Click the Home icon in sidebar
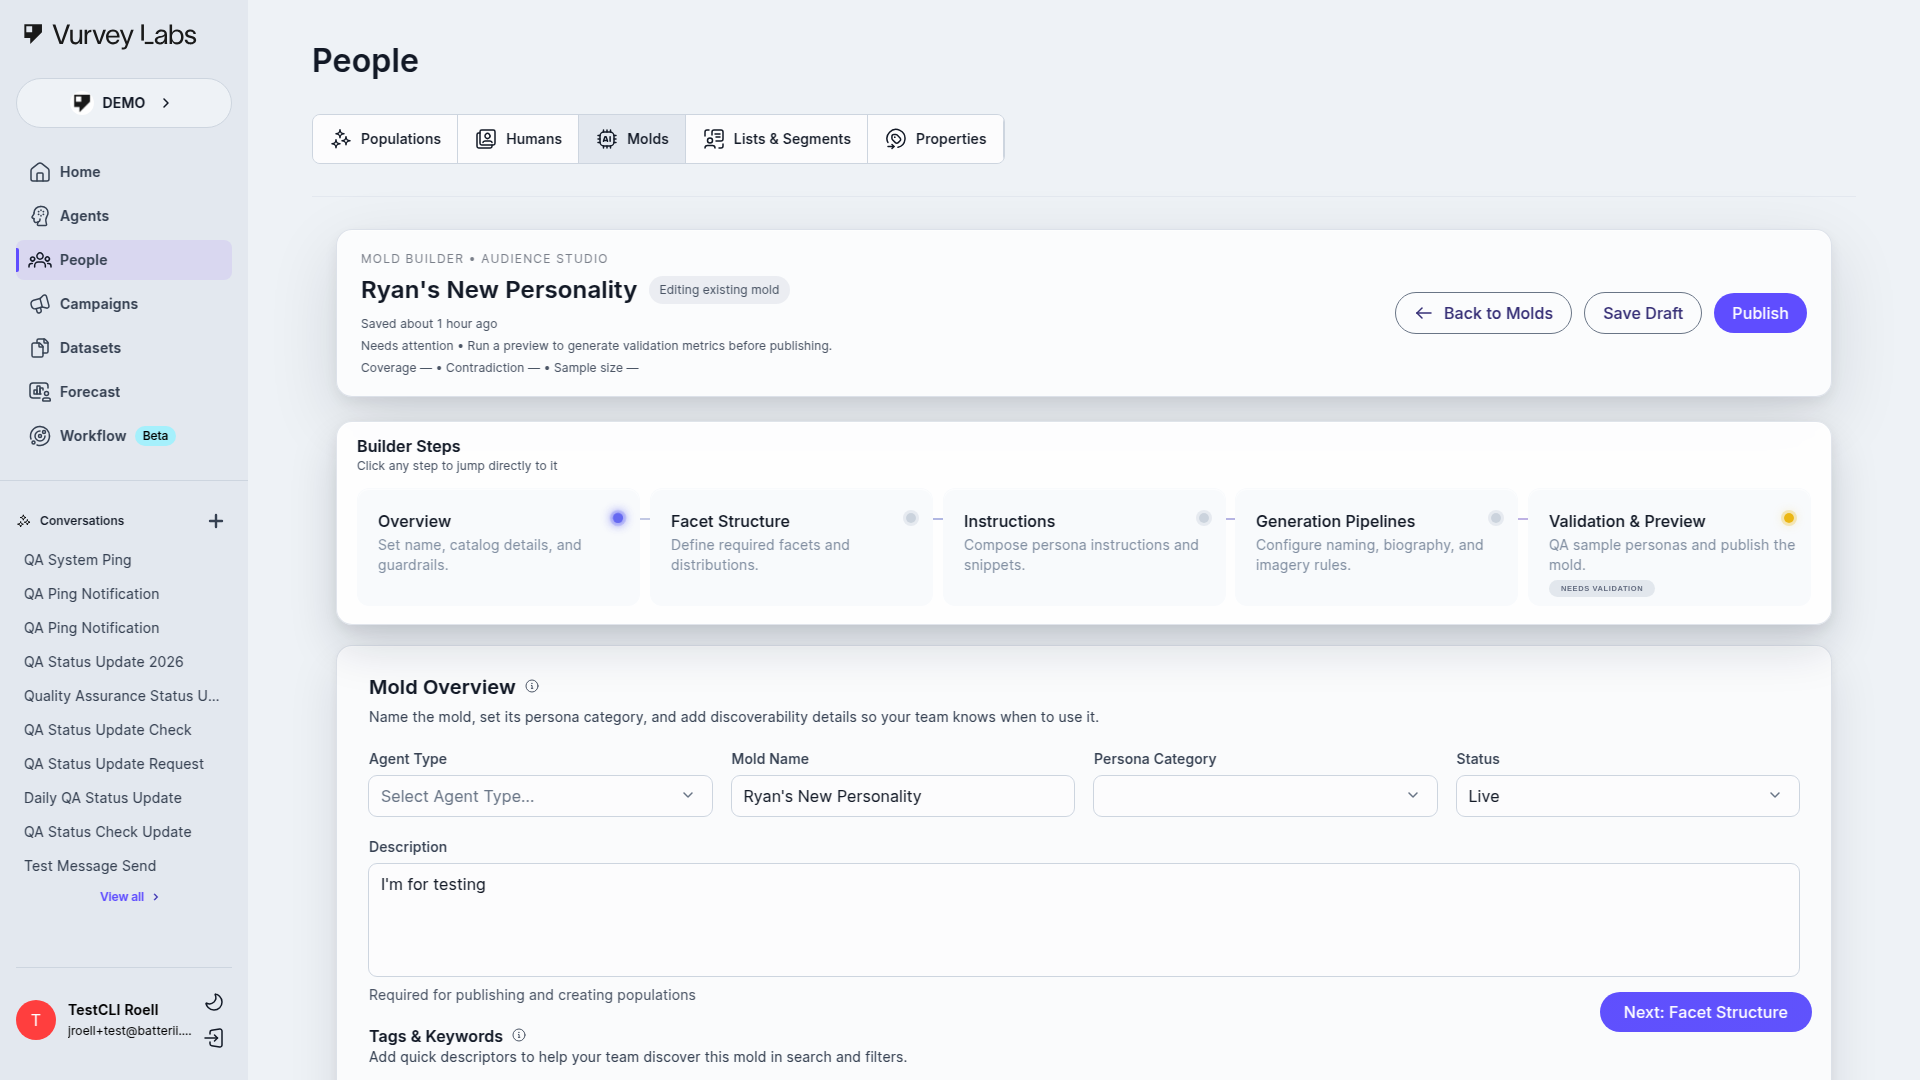The image size is (1920, 1080). (40, 172)
